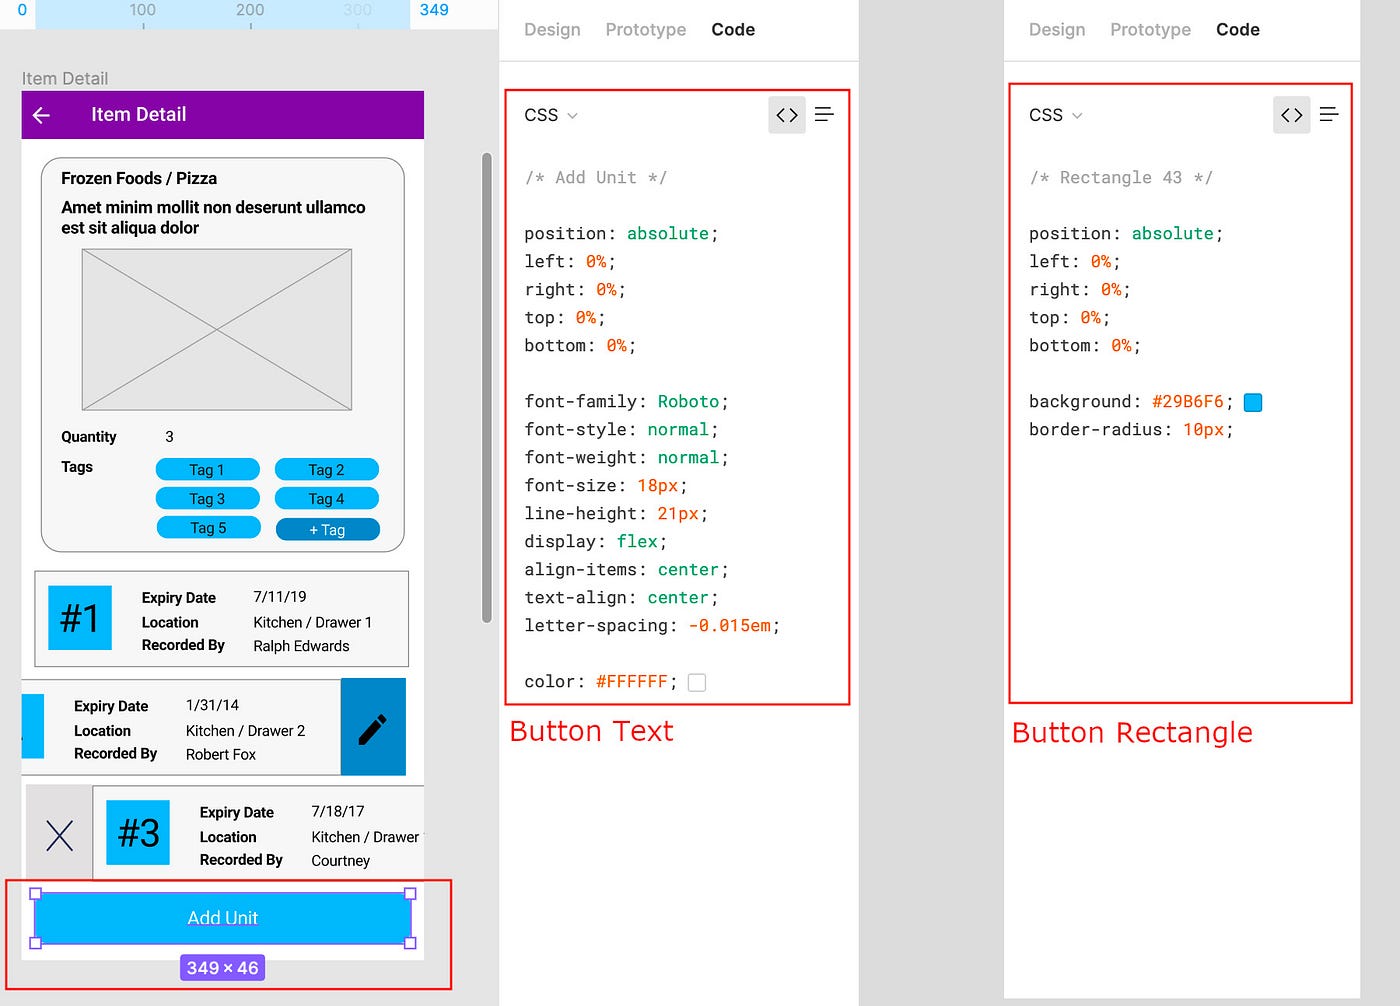
Task: Select the code view icon in Button Rectangle panel
Action: 1291,114
